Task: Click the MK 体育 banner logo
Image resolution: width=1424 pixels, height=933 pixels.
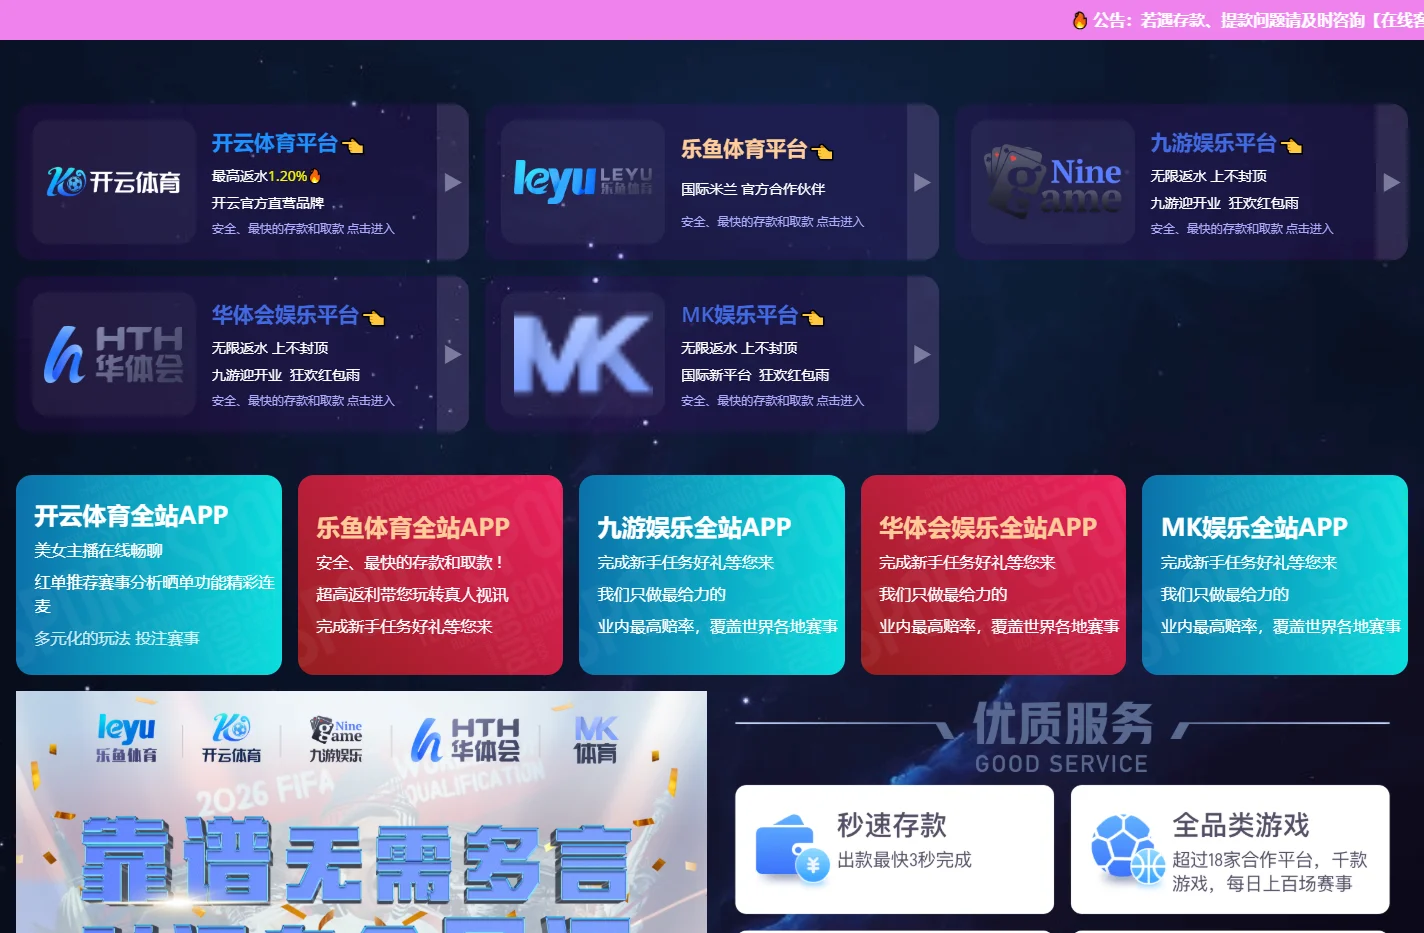Action: (x=596, y=739)
